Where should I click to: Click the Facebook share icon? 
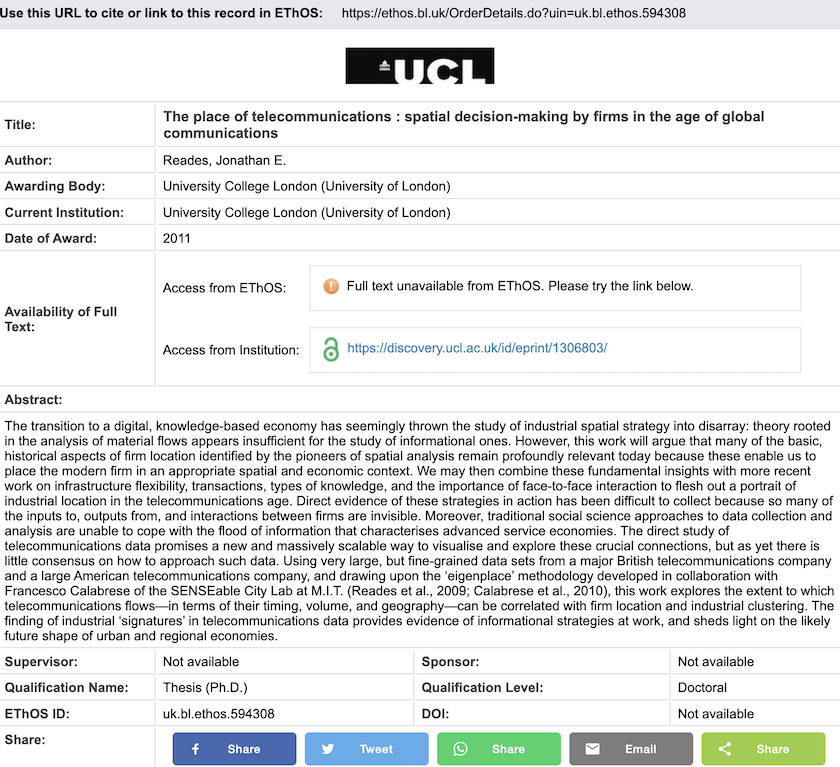[195, 748]
